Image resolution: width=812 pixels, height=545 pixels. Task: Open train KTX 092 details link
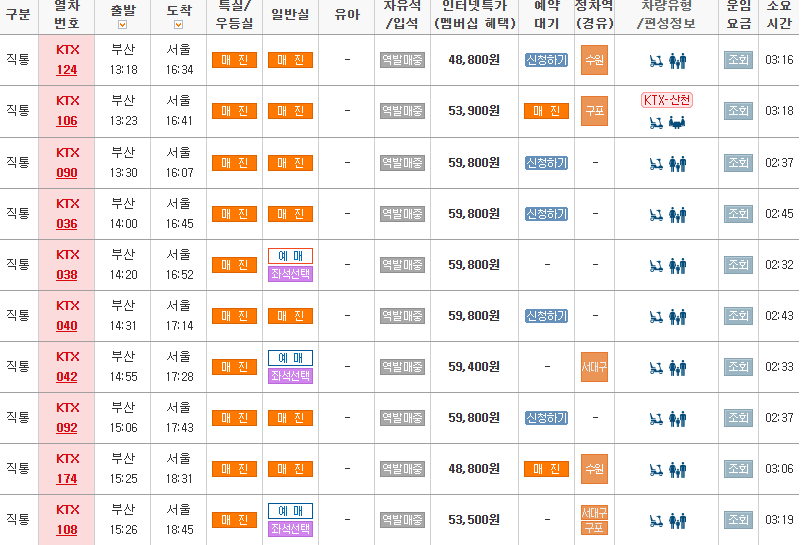pyautogui.click(x=67, y=428)
